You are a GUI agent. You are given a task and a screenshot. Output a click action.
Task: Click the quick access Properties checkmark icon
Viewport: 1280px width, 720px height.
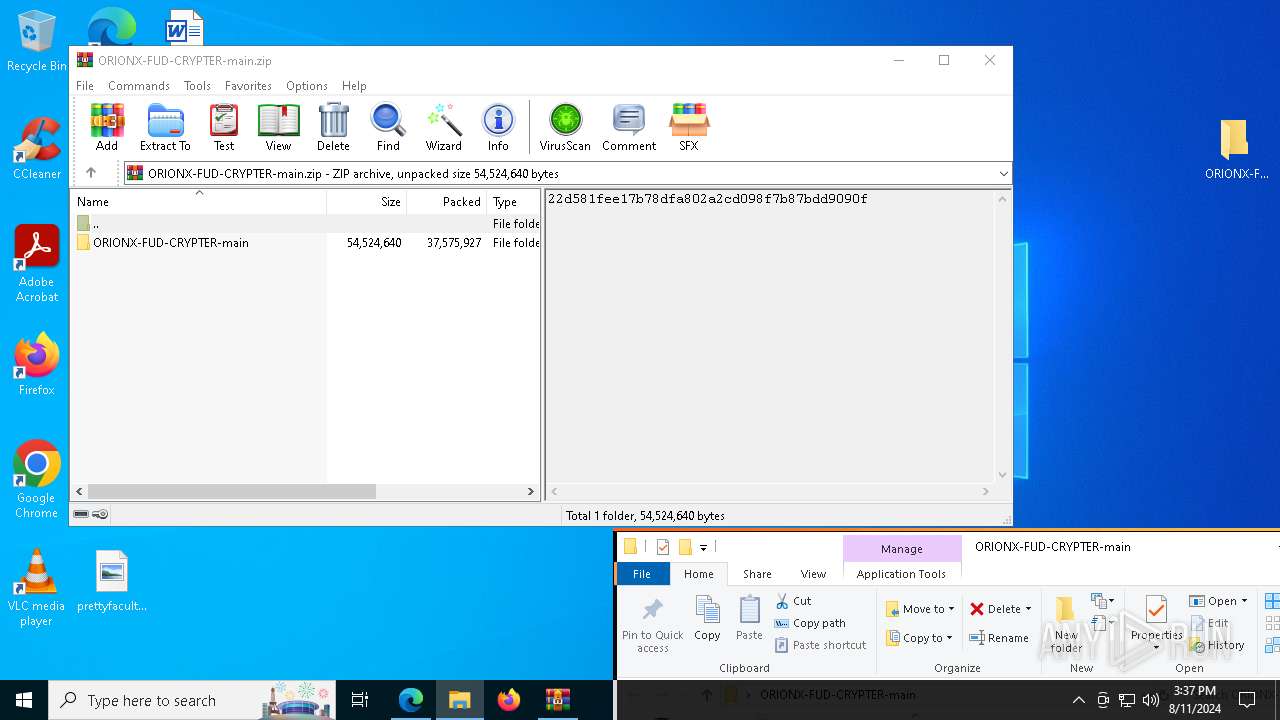pyautogui.click(x=662, y=547)
